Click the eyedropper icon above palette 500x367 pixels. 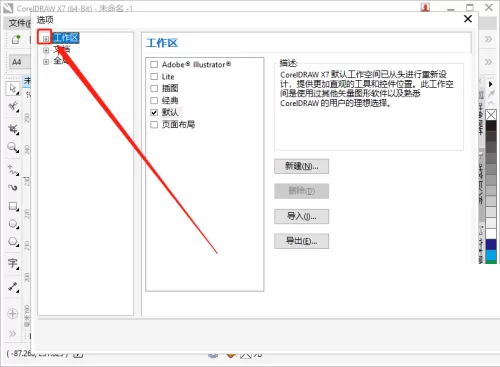(x=491, y=94)
